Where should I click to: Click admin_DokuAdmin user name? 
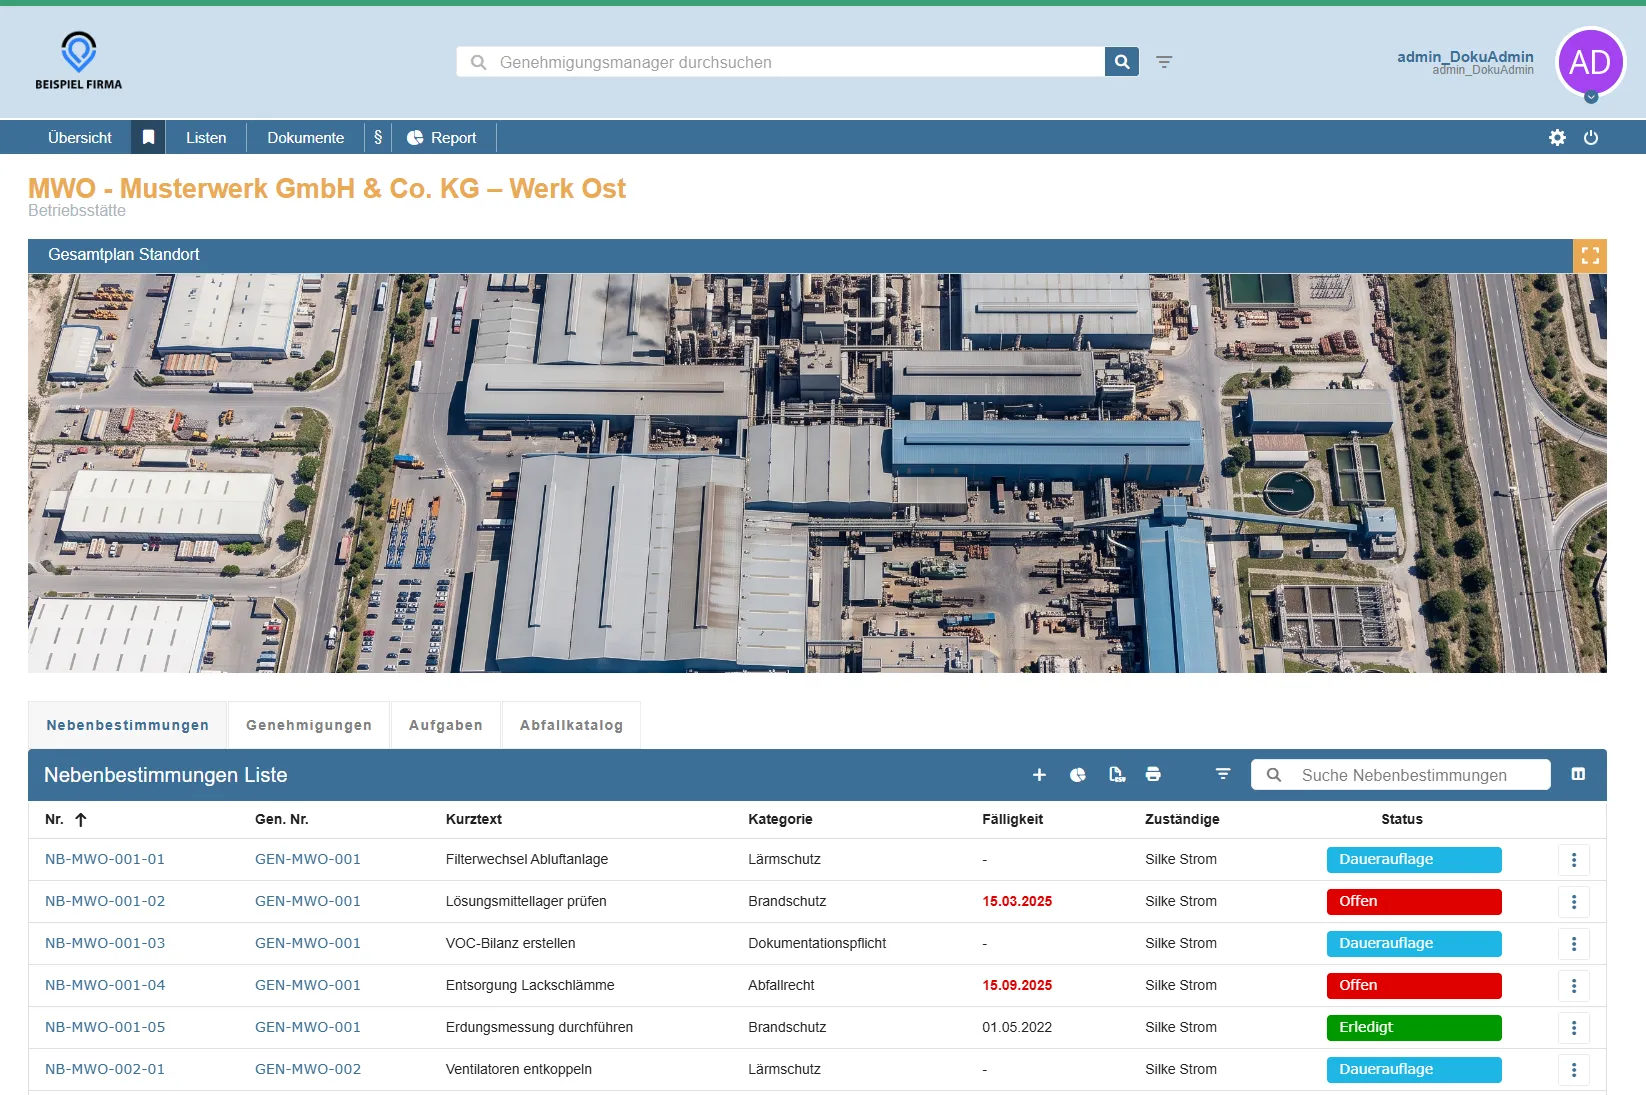[x=1465, y=57]
